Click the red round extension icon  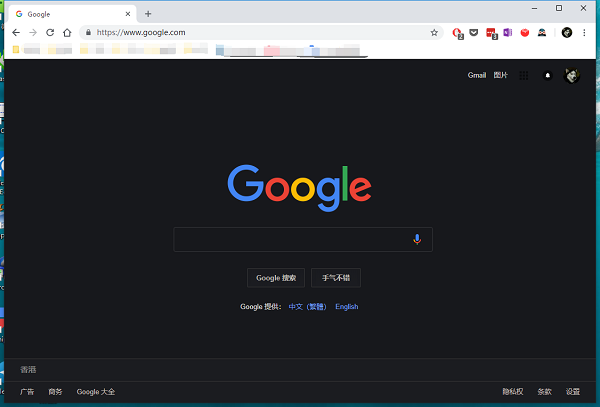[x=525, y=33]
